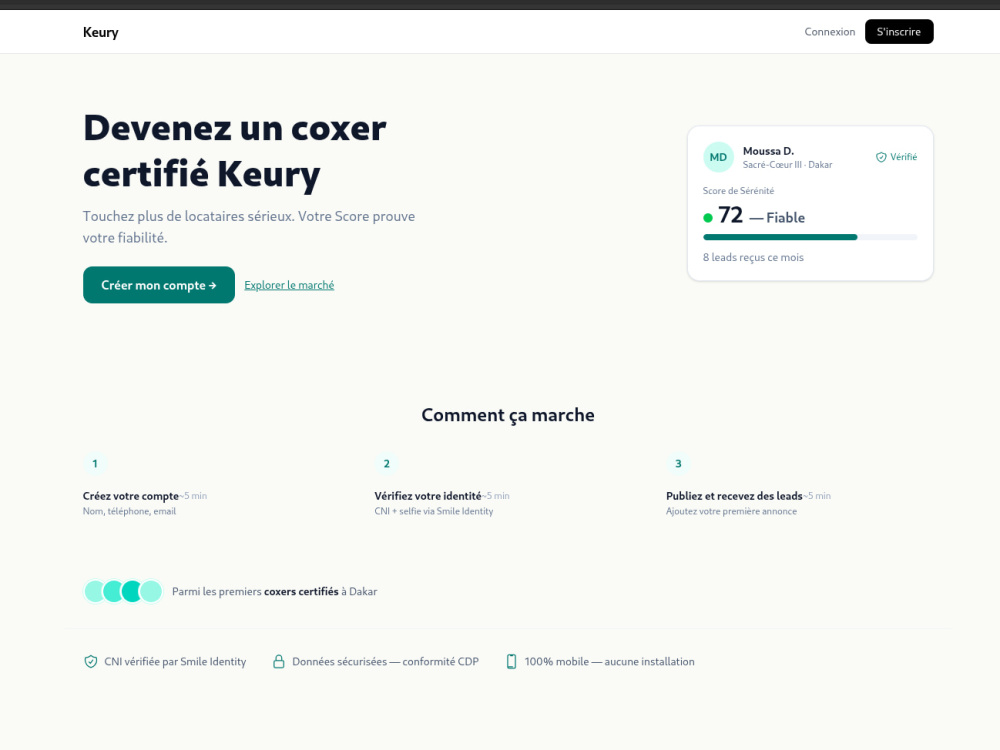Click the Fiable score label

(x=786, y=218)
